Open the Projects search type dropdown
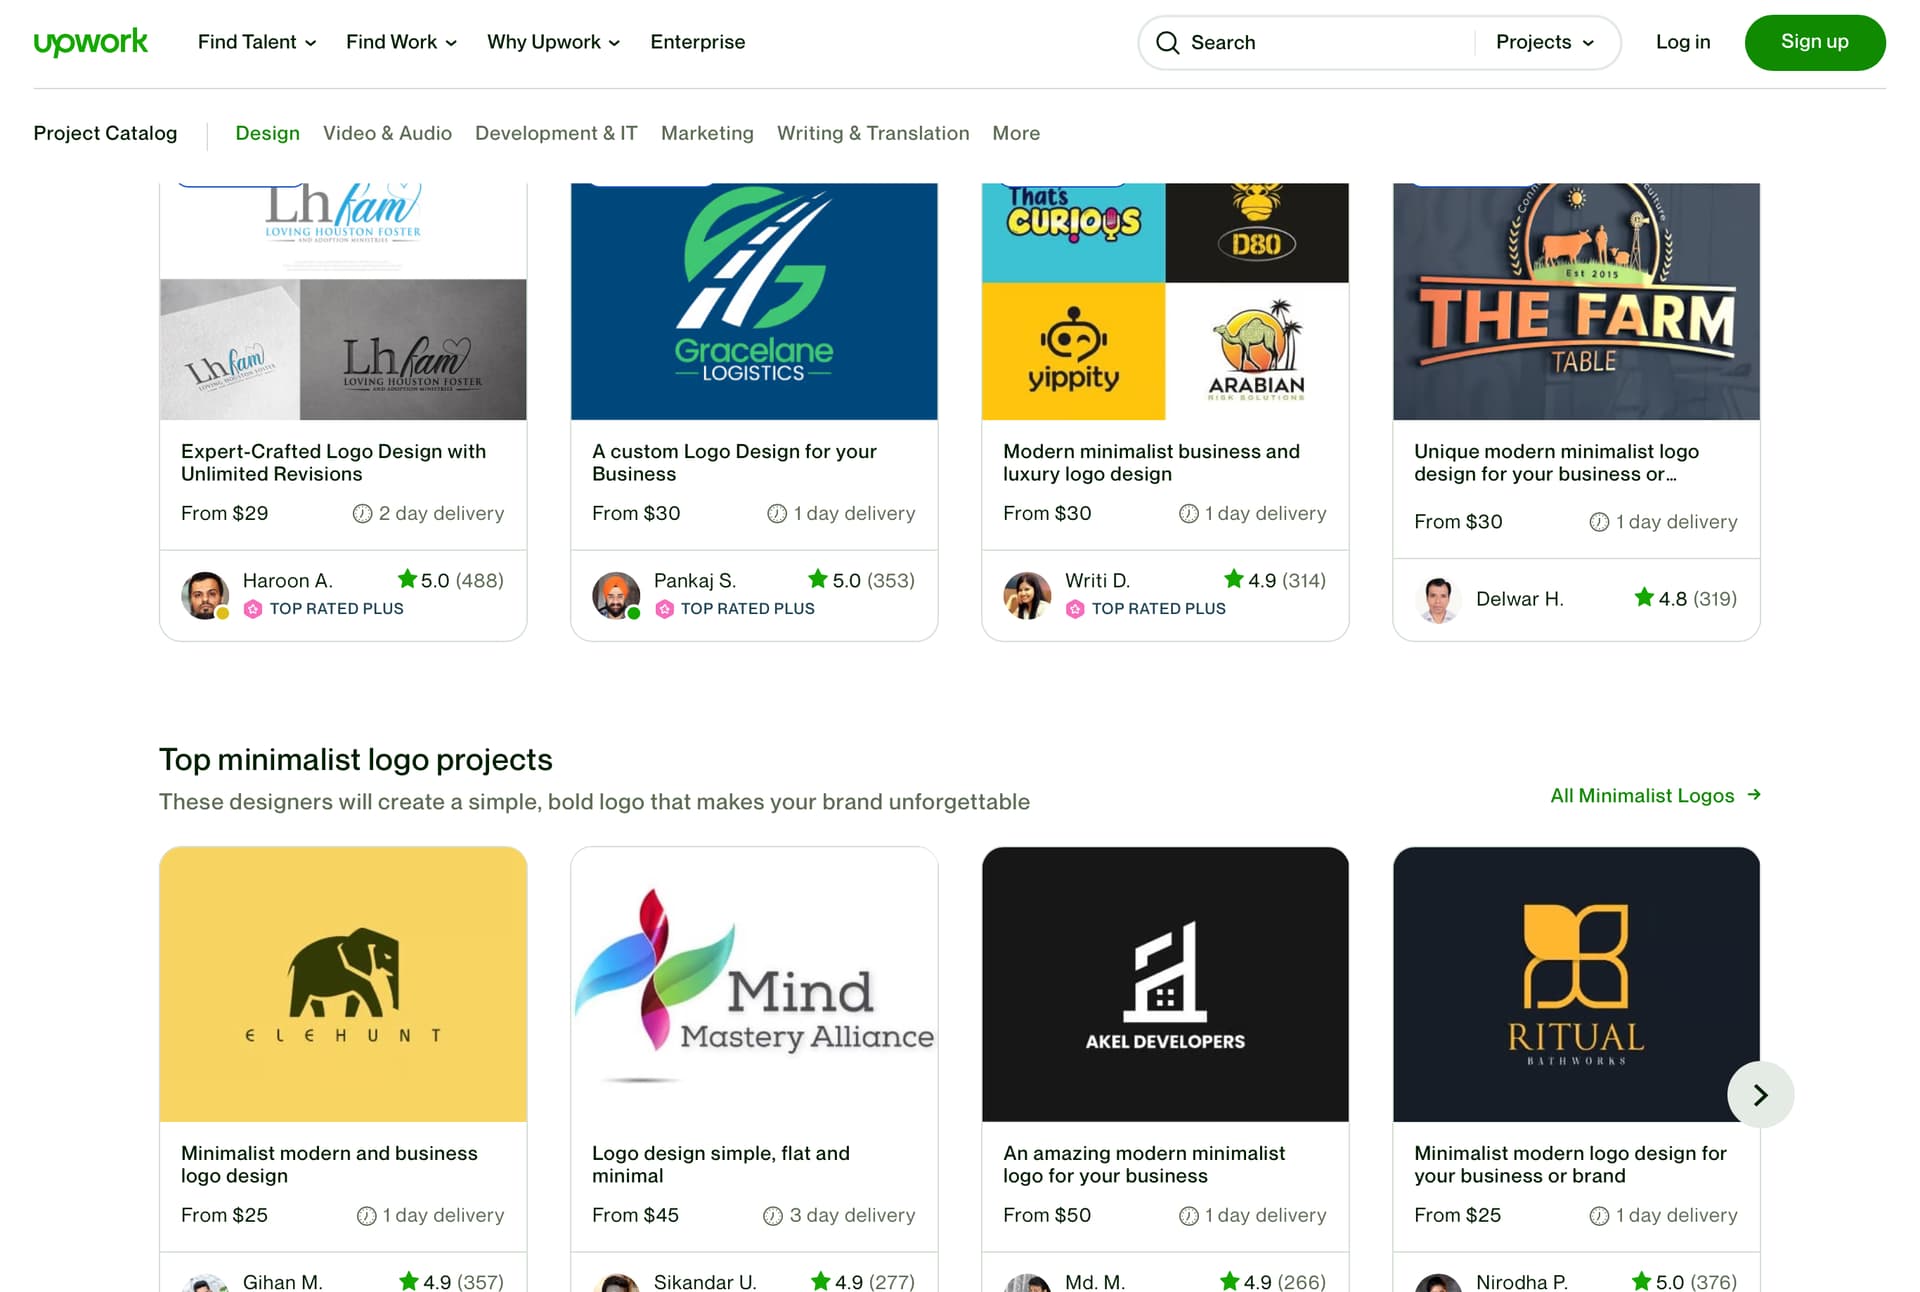Viewport: 1920px width, 1292px height. pos(1544,42)
